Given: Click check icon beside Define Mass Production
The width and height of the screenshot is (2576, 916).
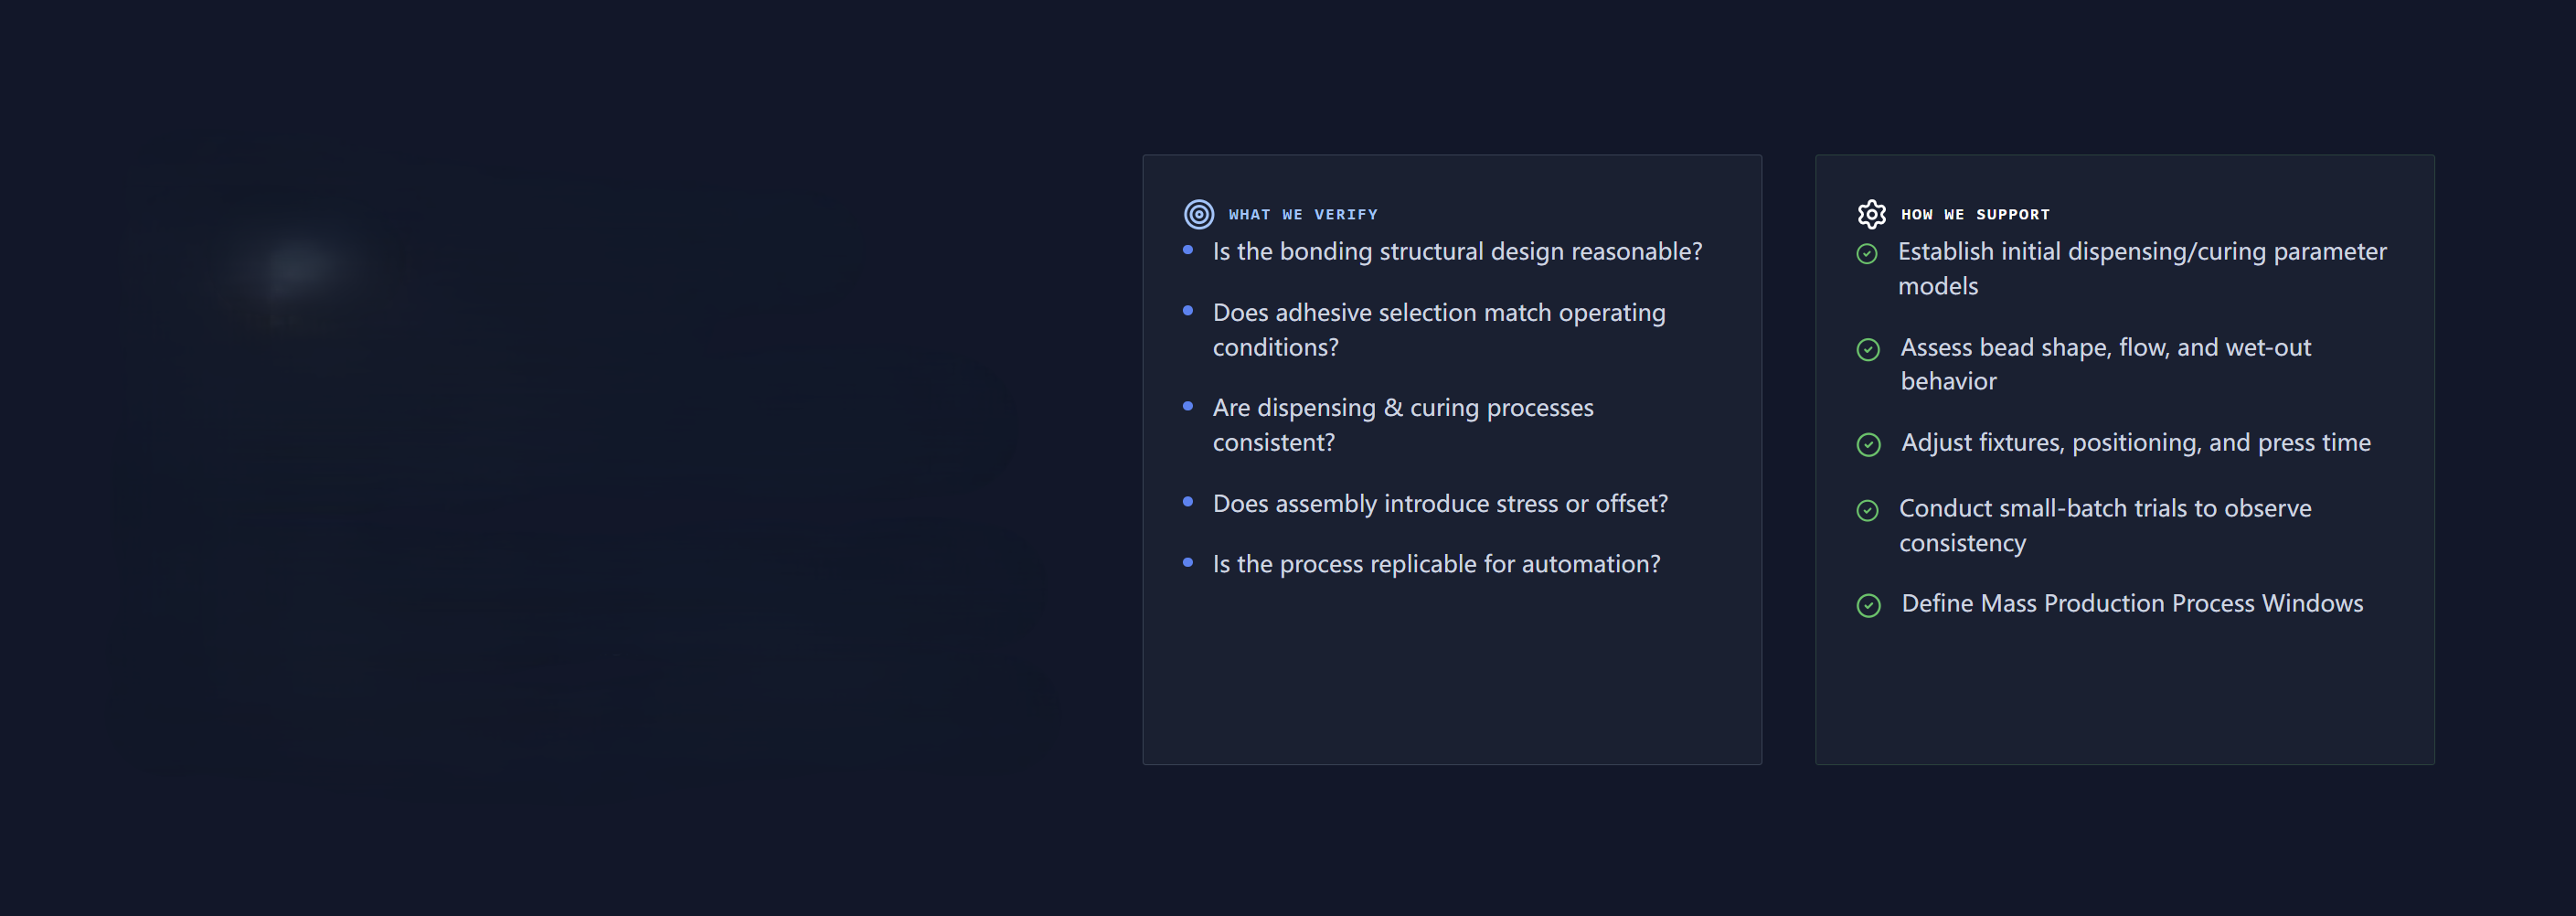Looking at the screenshot, I should (1868, 605).
